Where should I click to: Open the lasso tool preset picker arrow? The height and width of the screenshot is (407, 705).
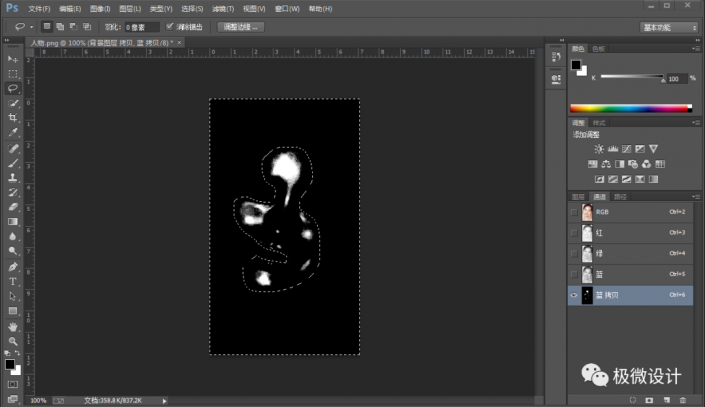(30, 27)
